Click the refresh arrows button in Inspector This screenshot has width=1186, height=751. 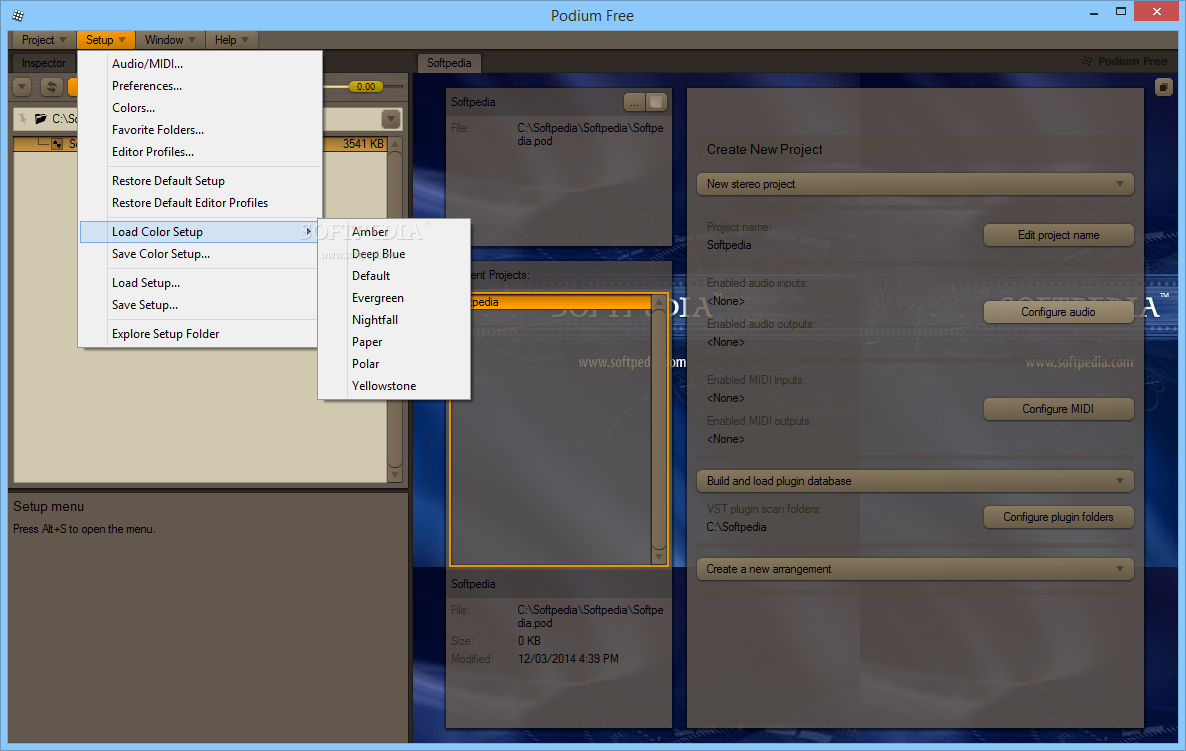coord(51,87)
